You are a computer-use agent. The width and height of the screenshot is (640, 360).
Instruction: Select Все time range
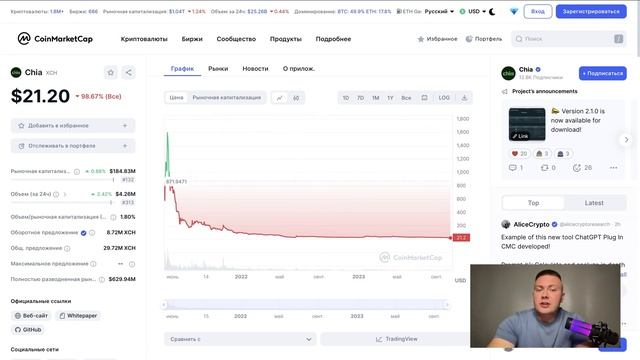[406, 98]
